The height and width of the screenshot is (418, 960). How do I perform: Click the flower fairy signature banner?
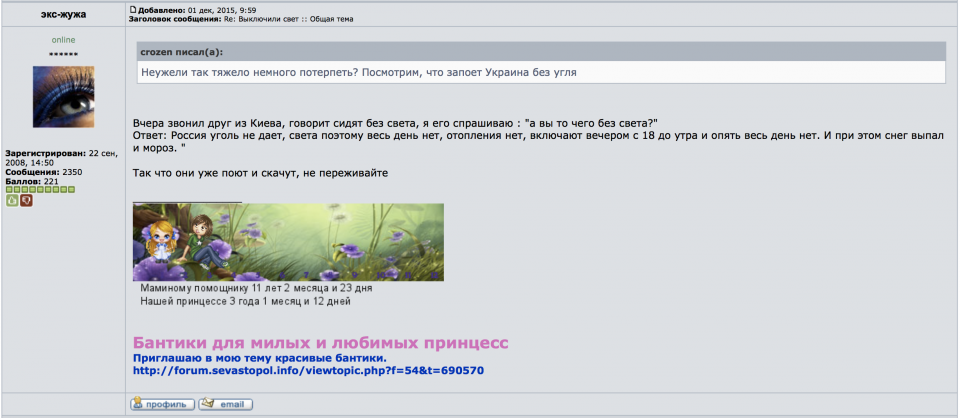(x=288, y=242)
